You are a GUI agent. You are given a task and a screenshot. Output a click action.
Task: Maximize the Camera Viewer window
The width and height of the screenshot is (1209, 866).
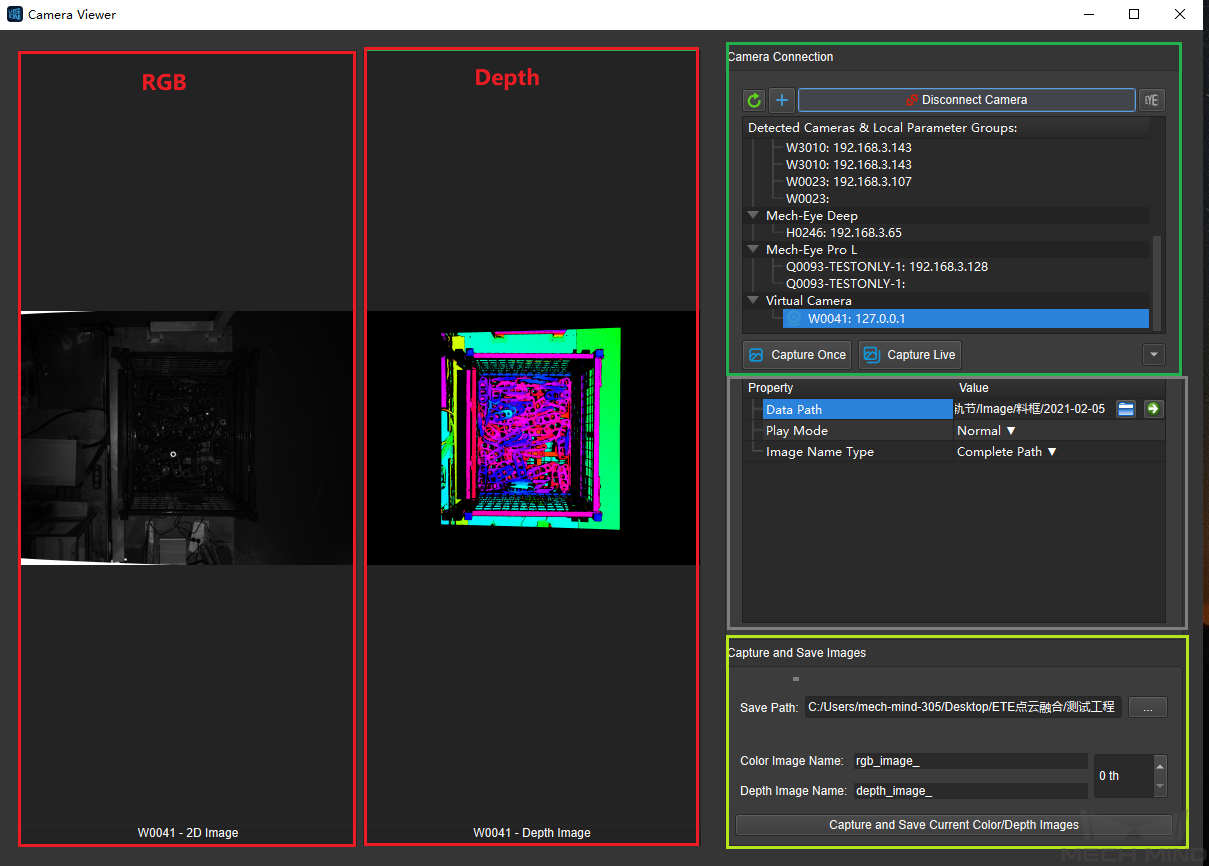pyautogui.click(x=1134, y=14)
